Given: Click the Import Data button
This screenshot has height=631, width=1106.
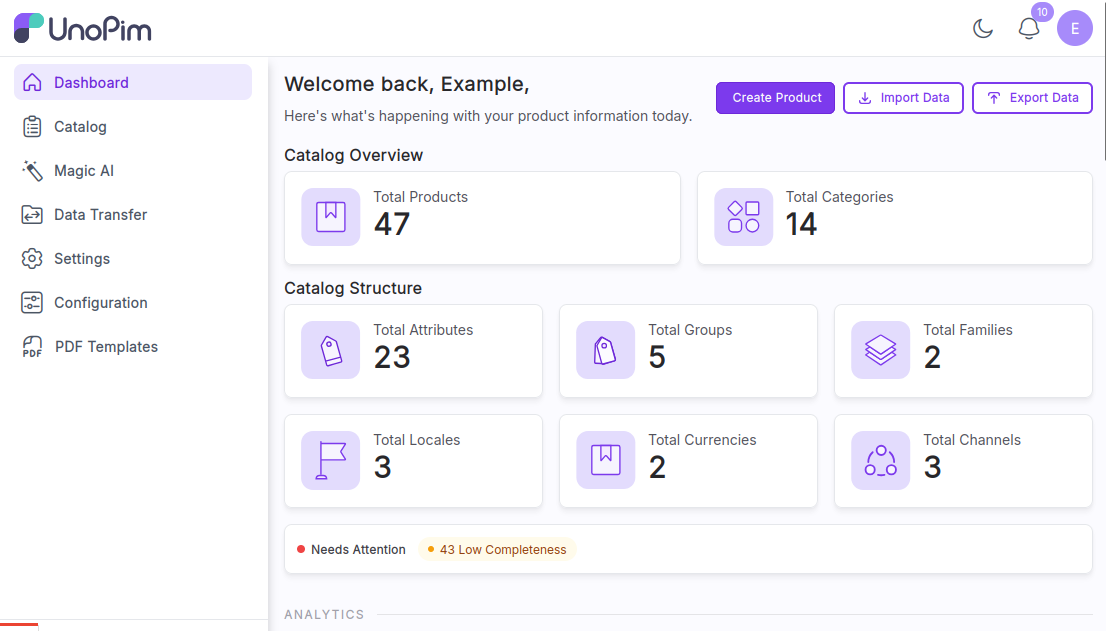Looking at the screenshot, I should click(904, 98).
